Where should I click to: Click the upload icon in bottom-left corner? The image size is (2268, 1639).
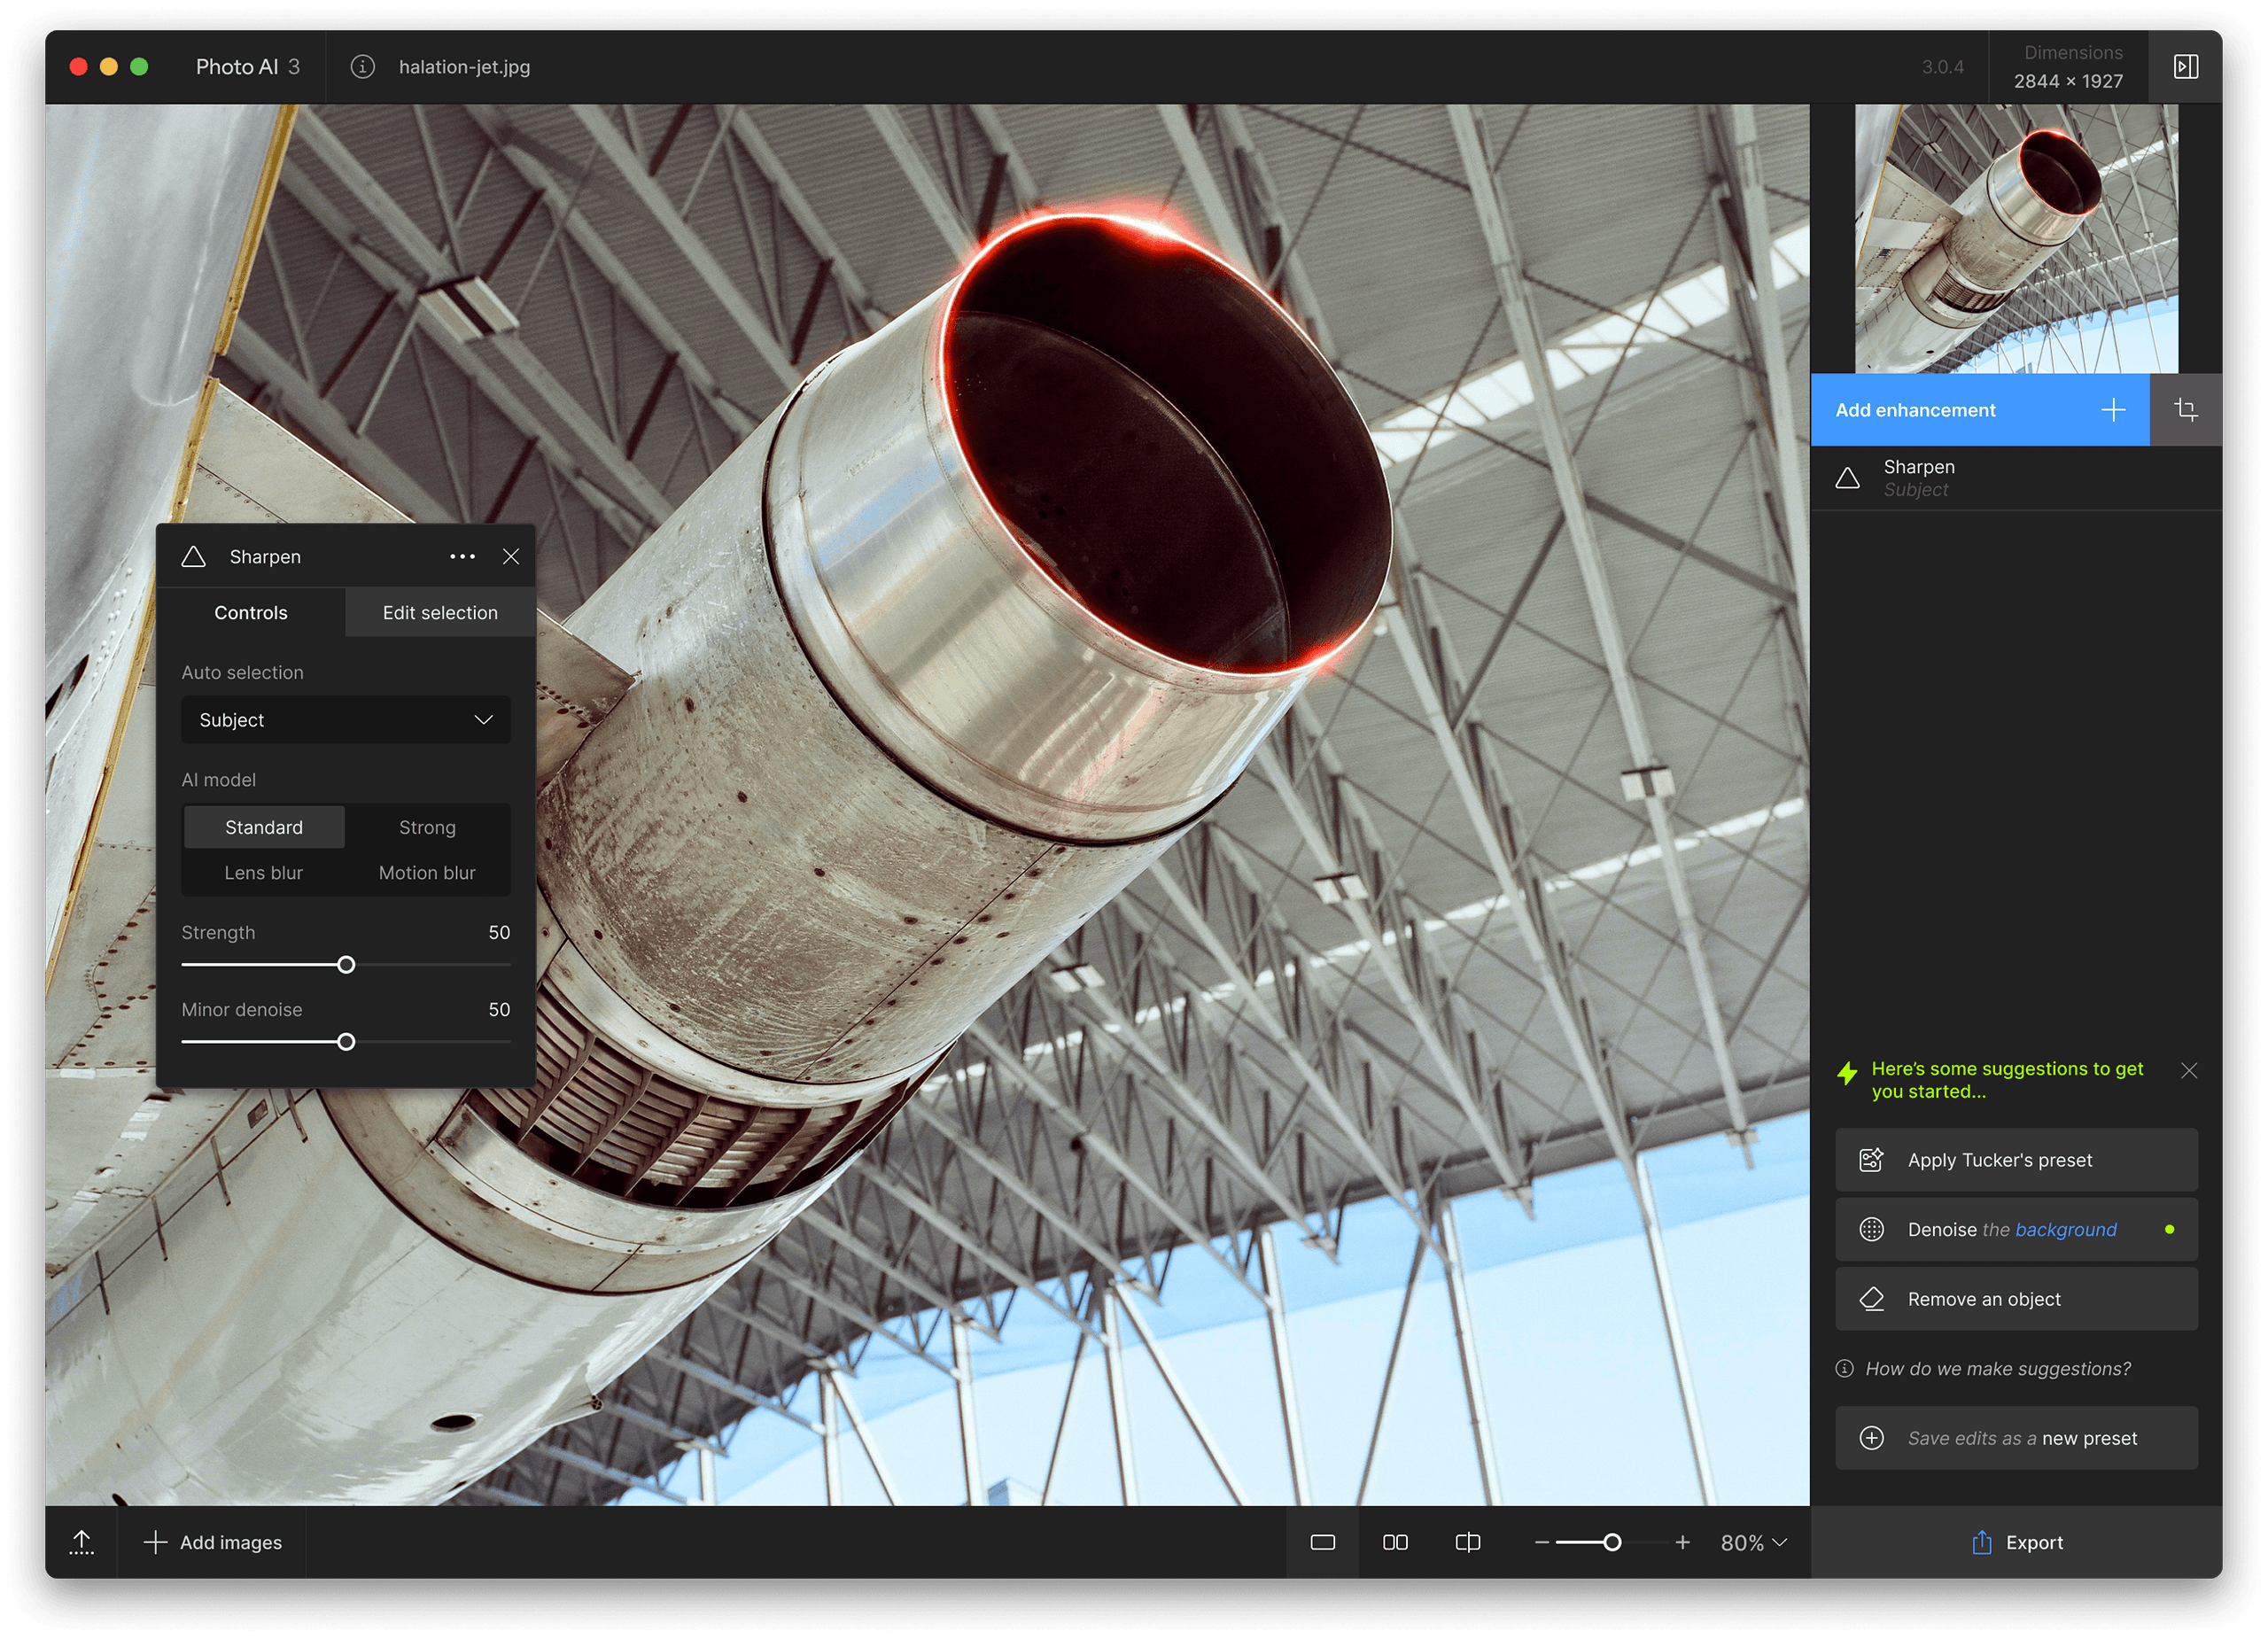(x=82, y=1542)
